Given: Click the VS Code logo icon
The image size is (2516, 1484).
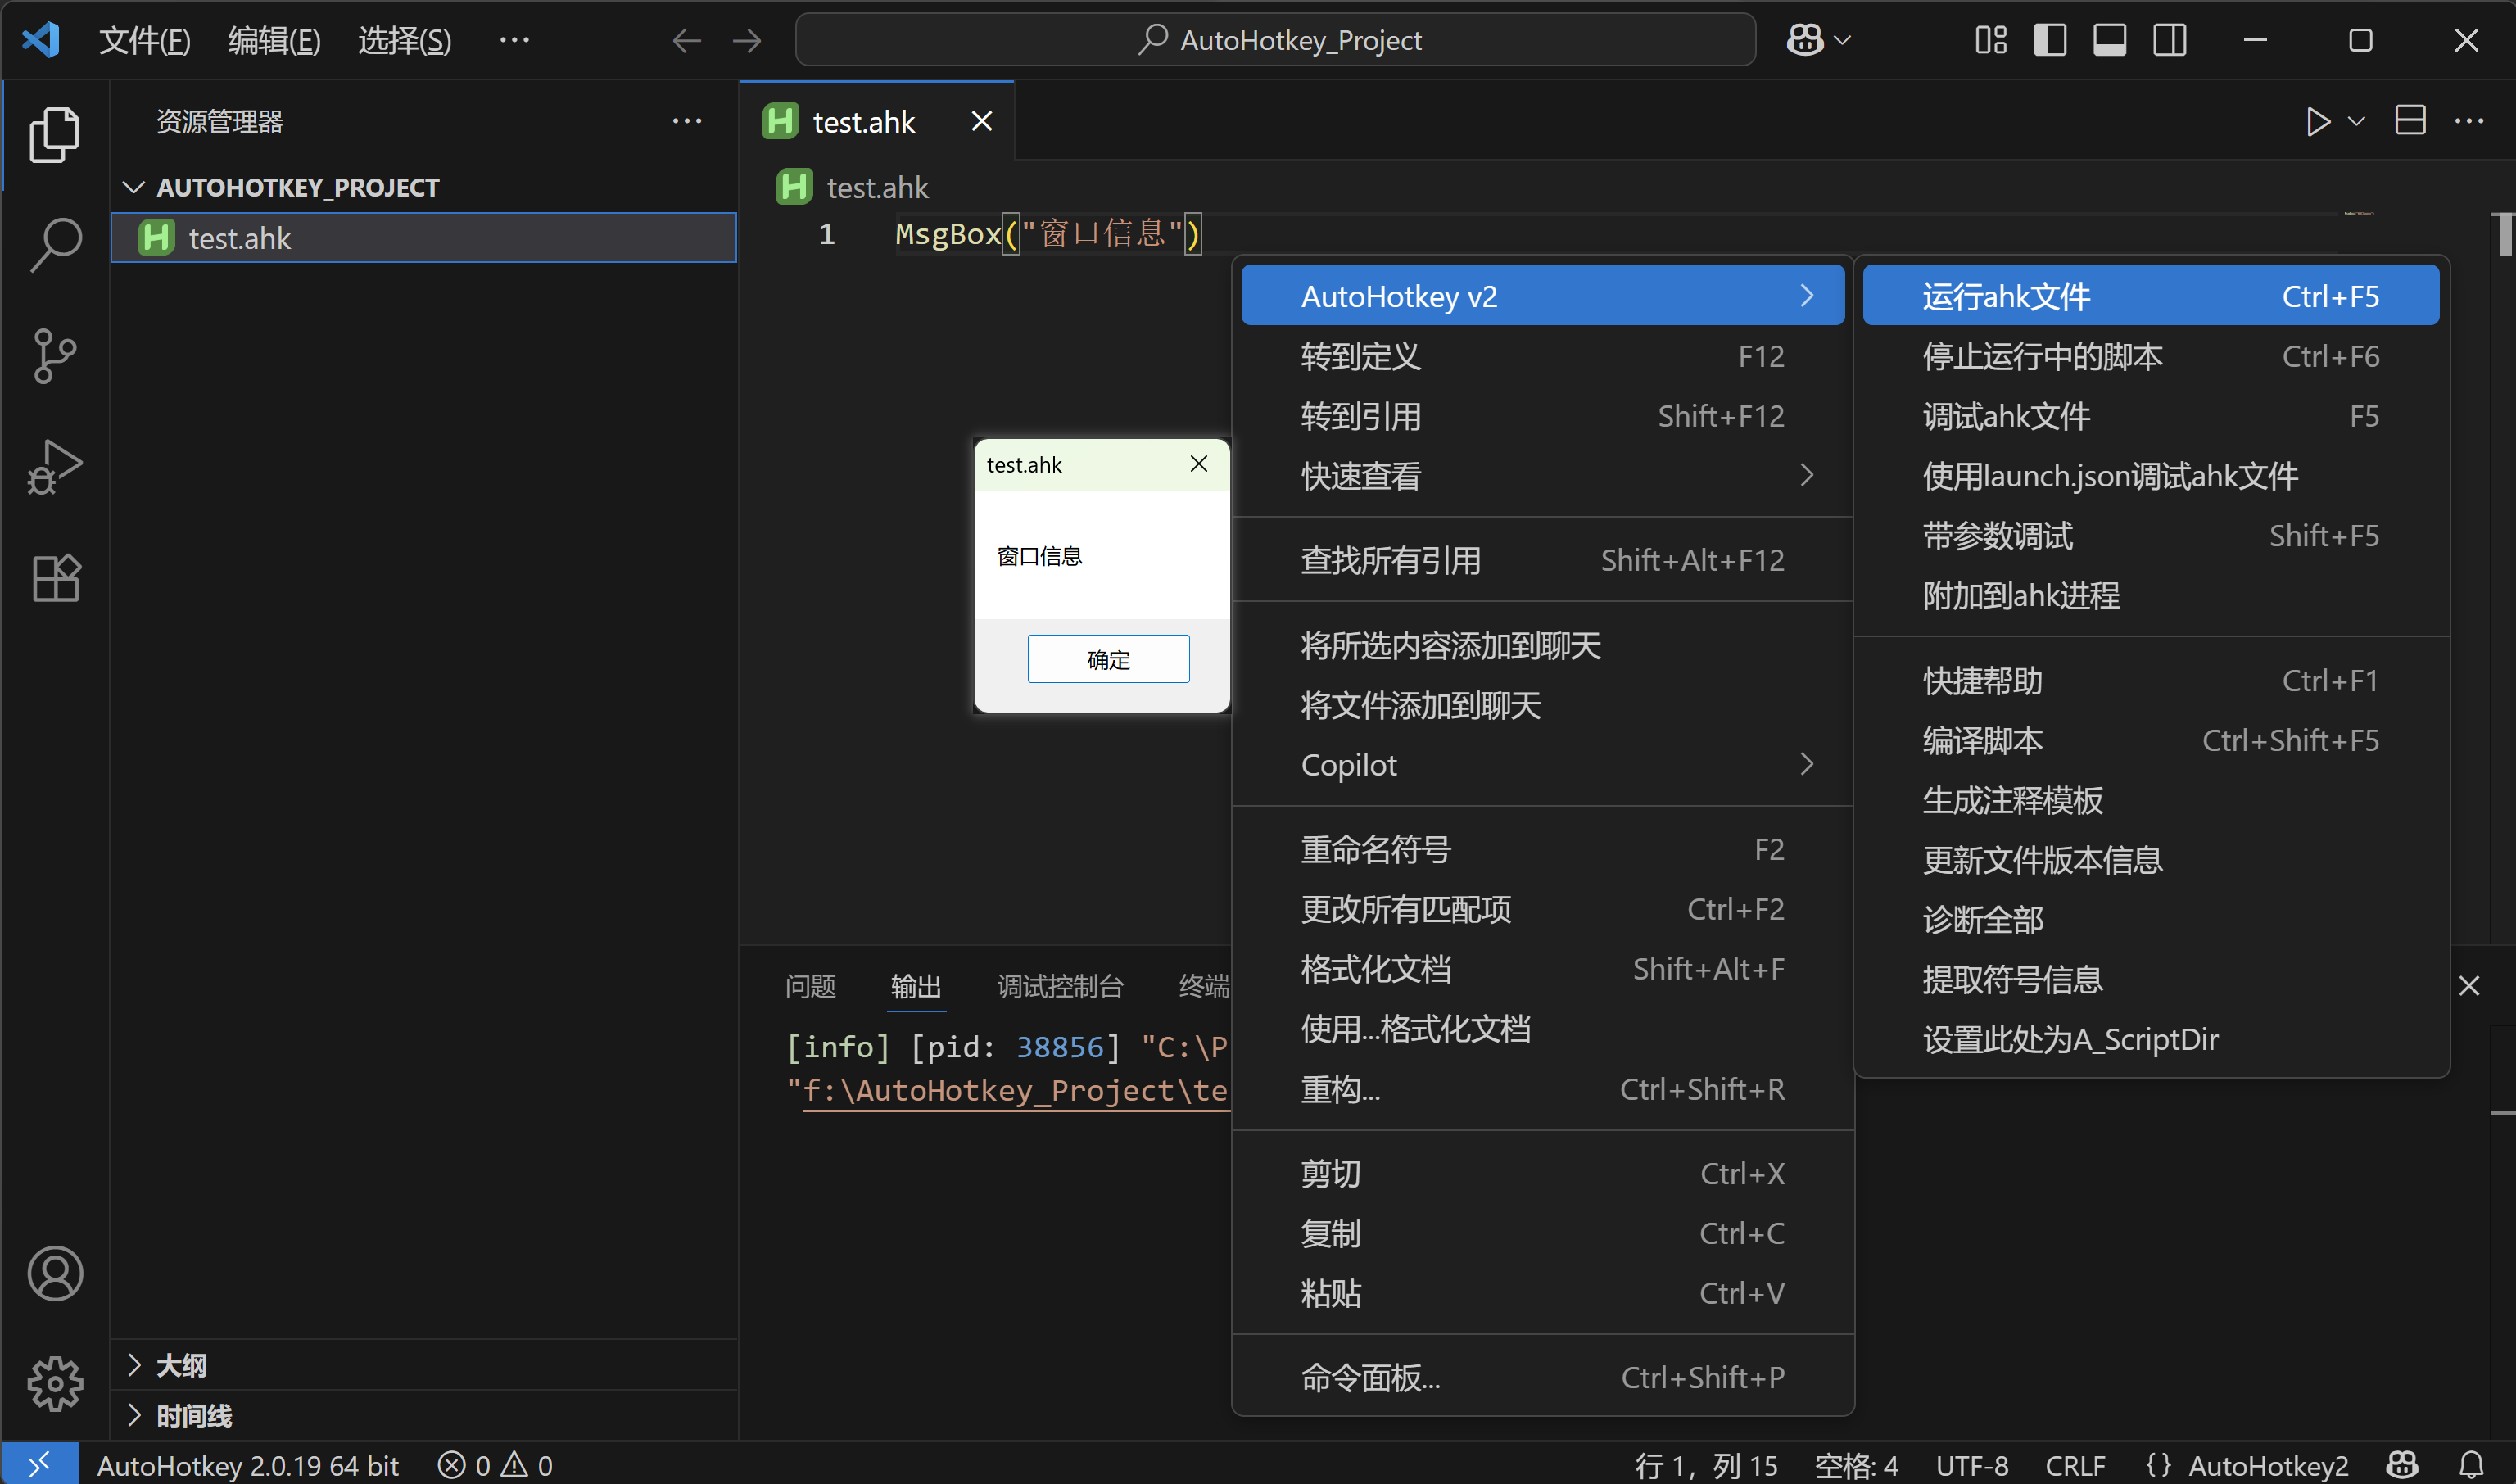Looking at the screenshot, I should pyautogui.click(x=41, y=40).
